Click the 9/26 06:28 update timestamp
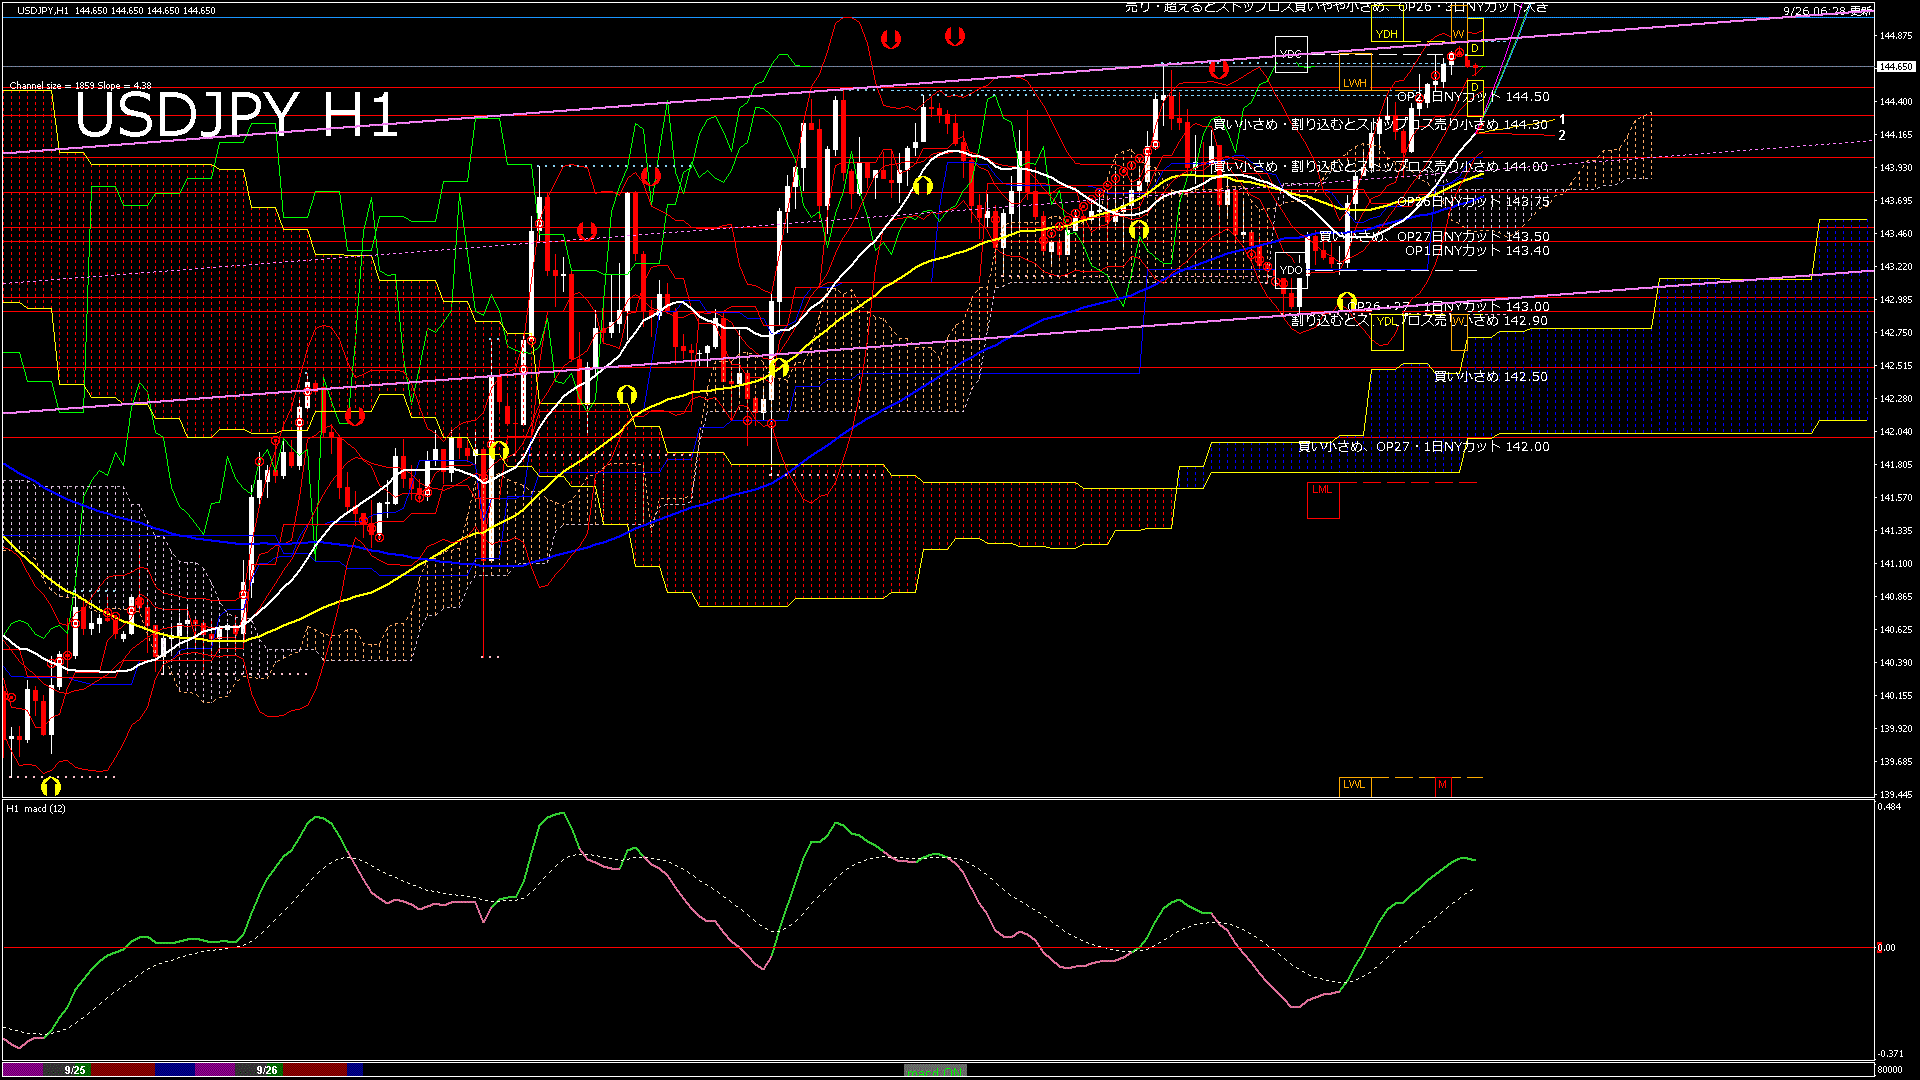The image size is (1920, 1080). (x=1828, y=10)
